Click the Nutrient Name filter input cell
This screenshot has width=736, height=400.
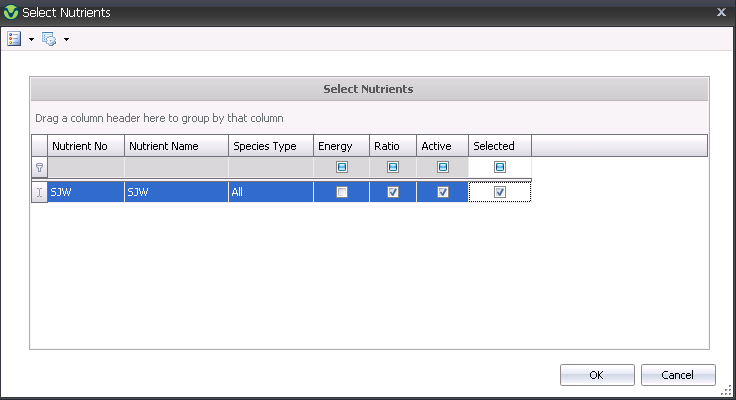176,167
